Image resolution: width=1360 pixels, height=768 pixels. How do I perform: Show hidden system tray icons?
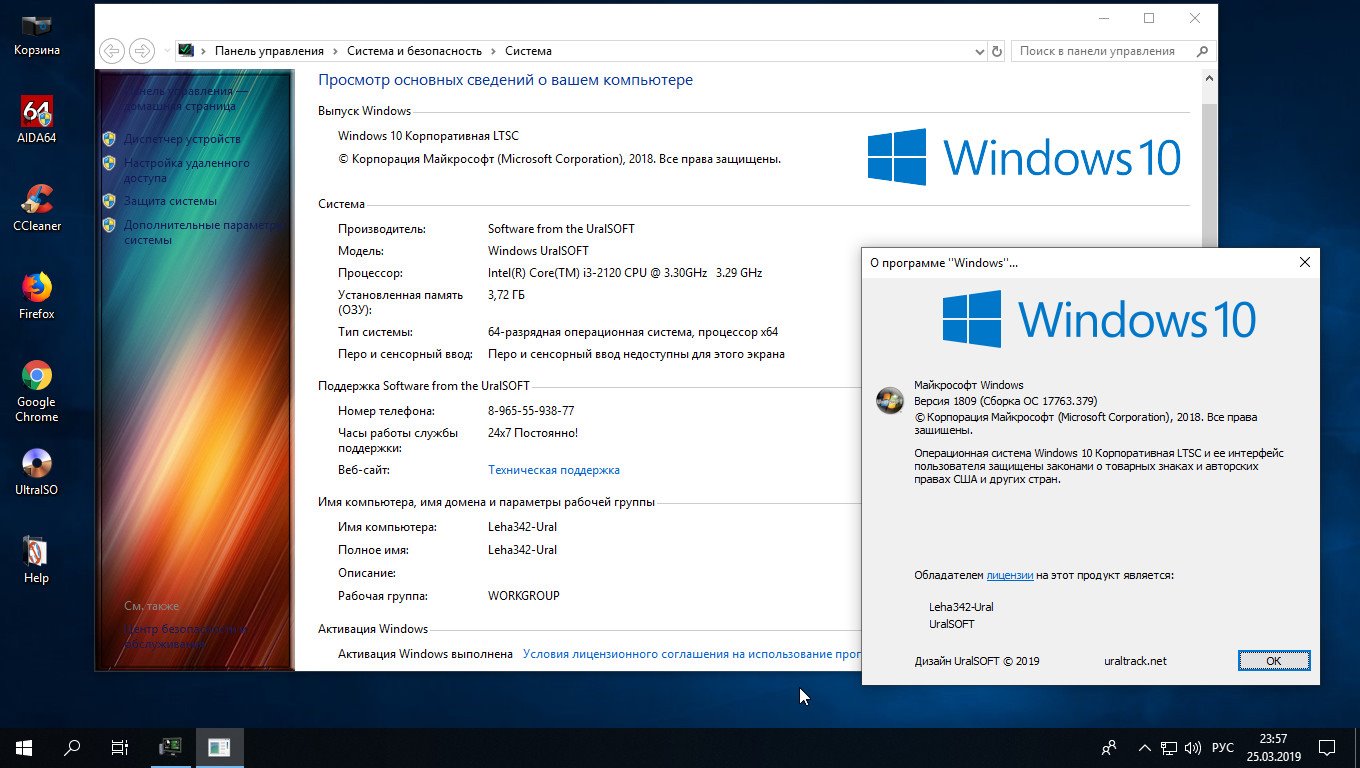[1145, 747]
